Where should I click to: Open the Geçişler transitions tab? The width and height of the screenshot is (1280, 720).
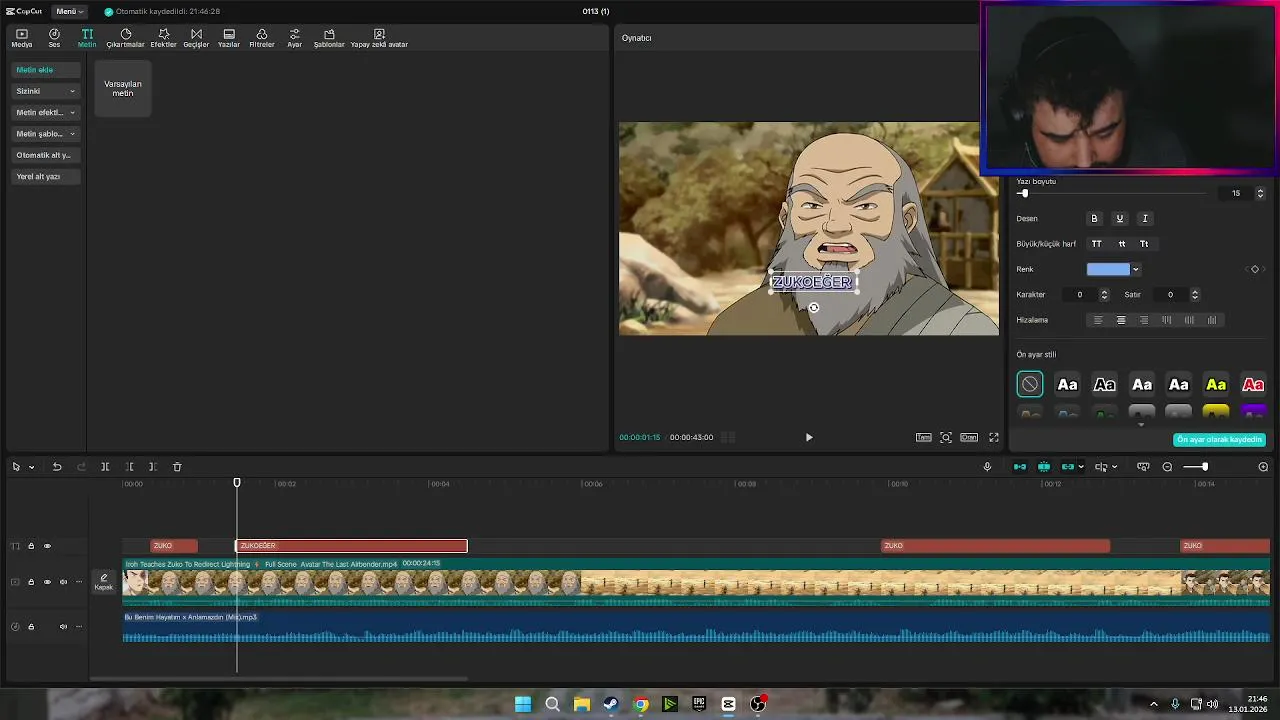(x=196, y=38)
